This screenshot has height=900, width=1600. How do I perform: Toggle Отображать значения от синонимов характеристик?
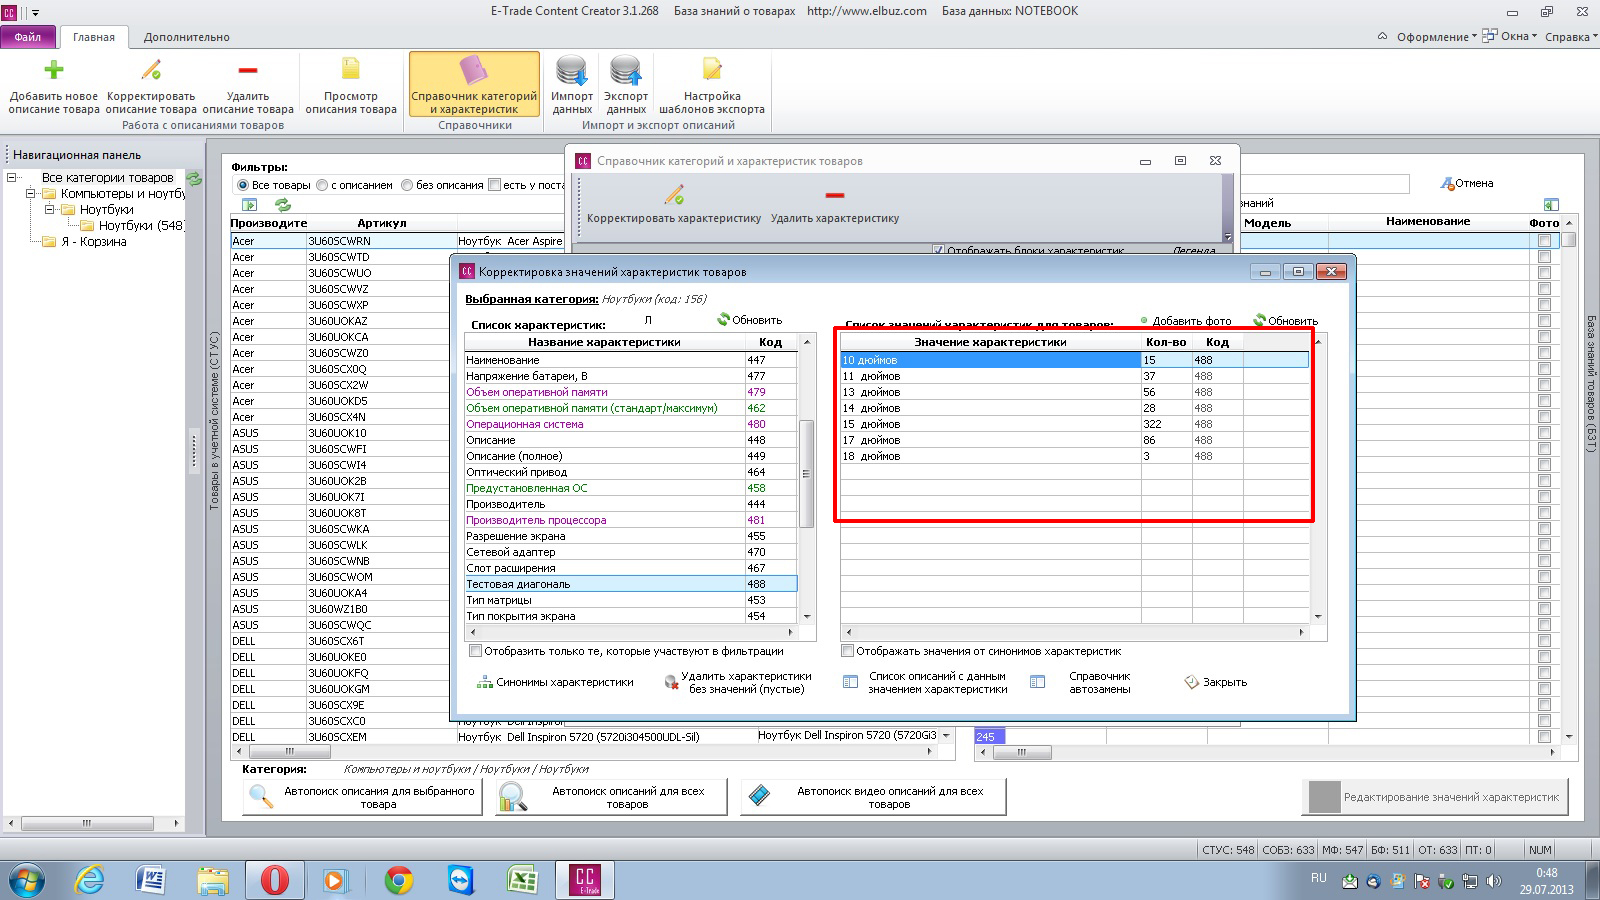click(847, 651)
